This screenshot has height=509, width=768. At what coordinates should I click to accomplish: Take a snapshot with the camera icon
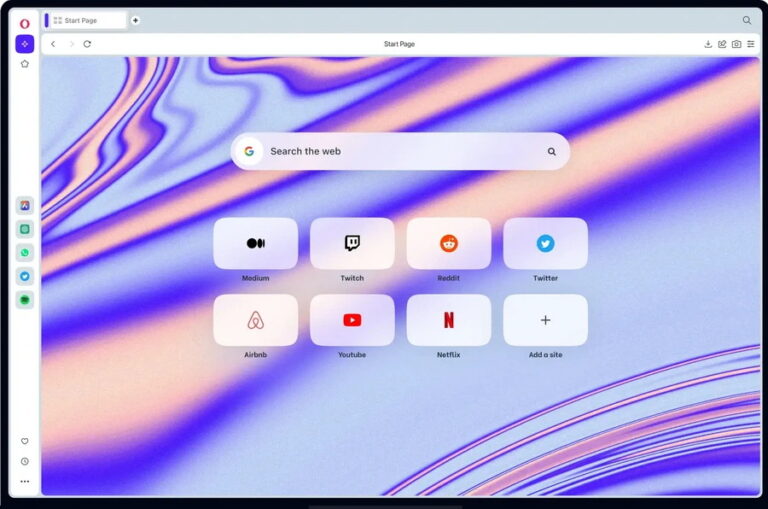pyautogui.click(x=736, y=44)
